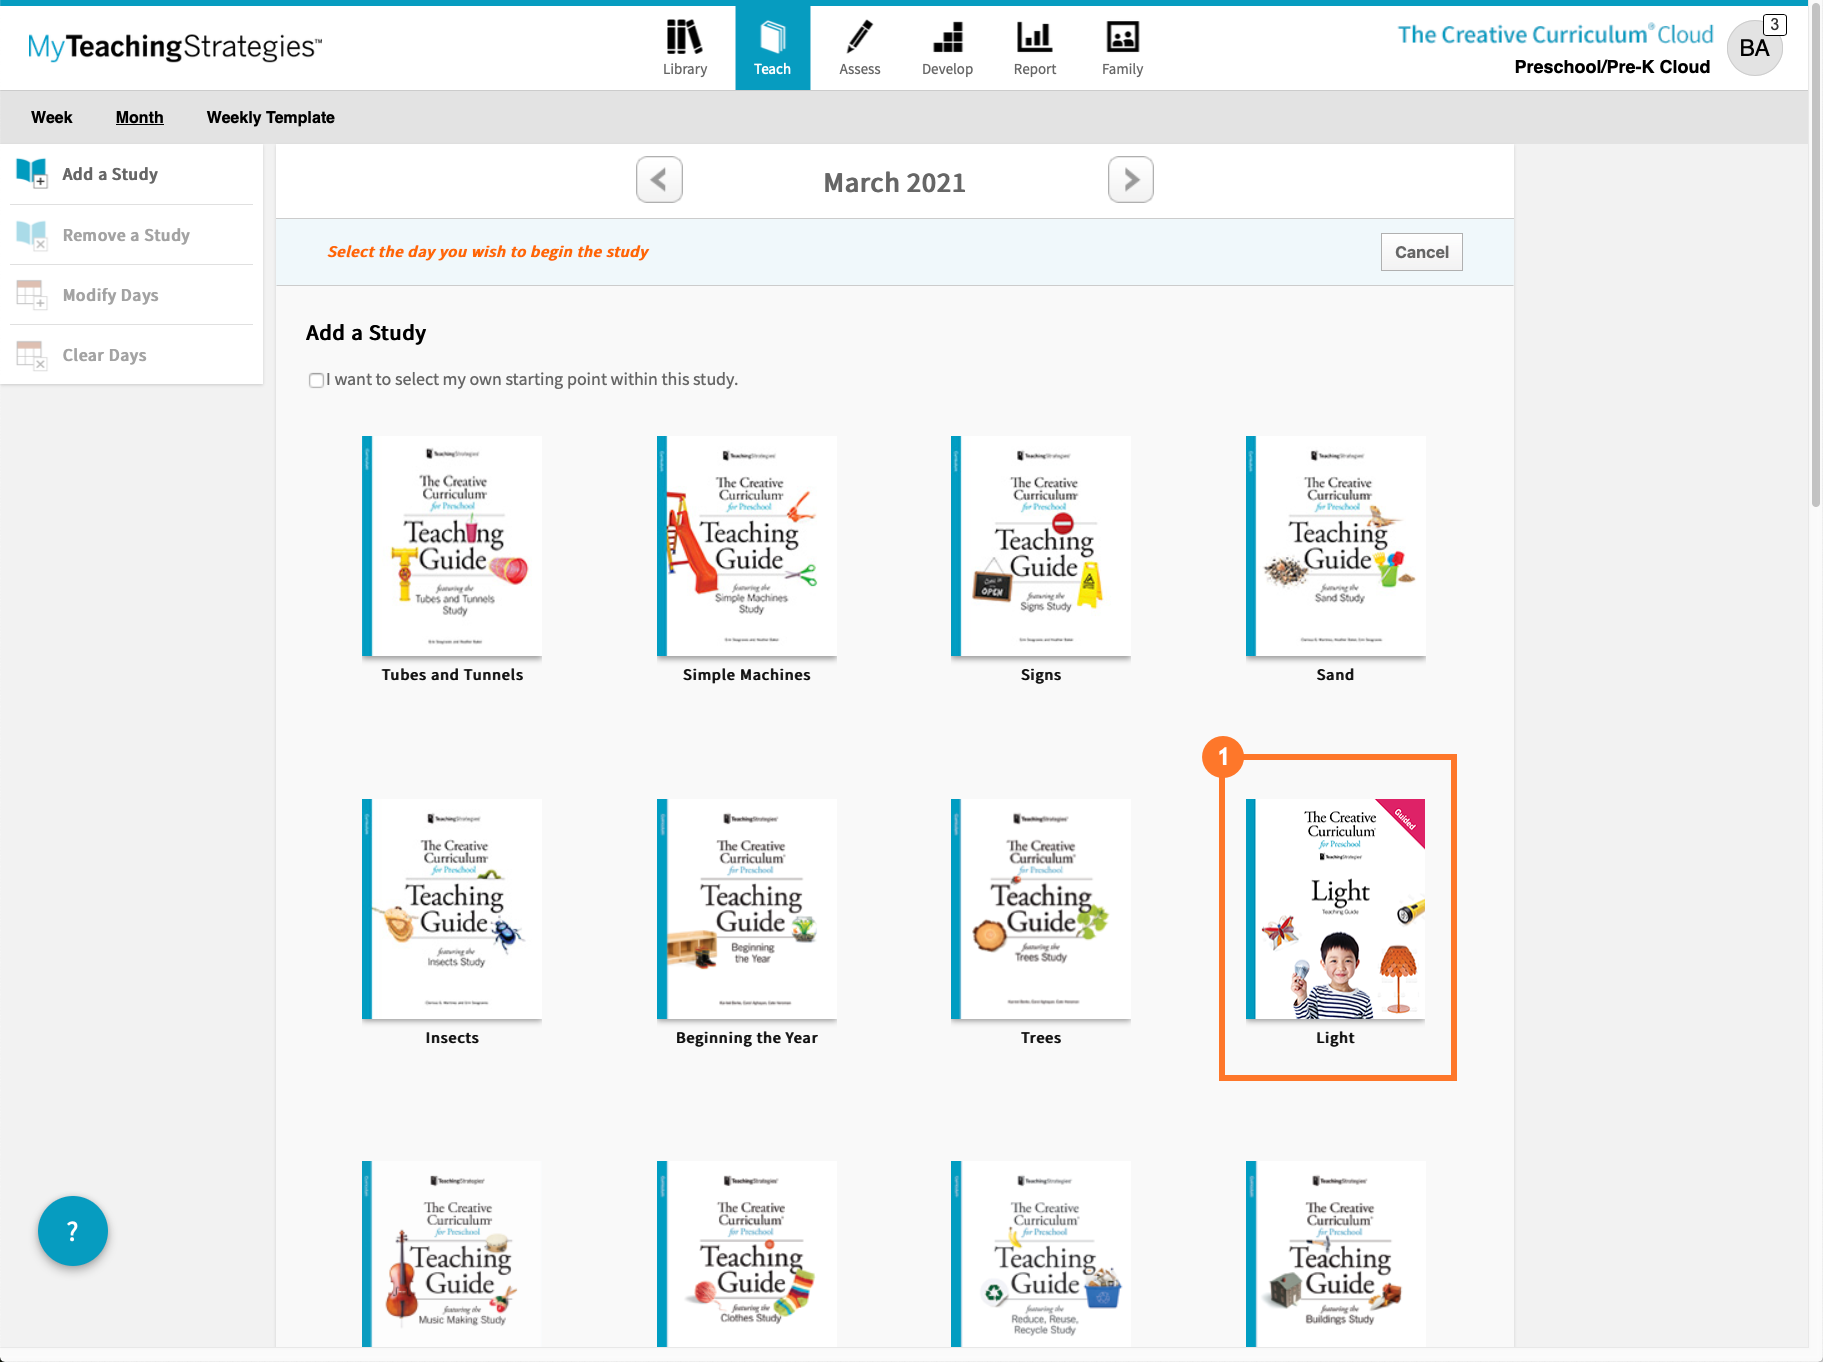Go to previous month arrow

pos(659,180)
